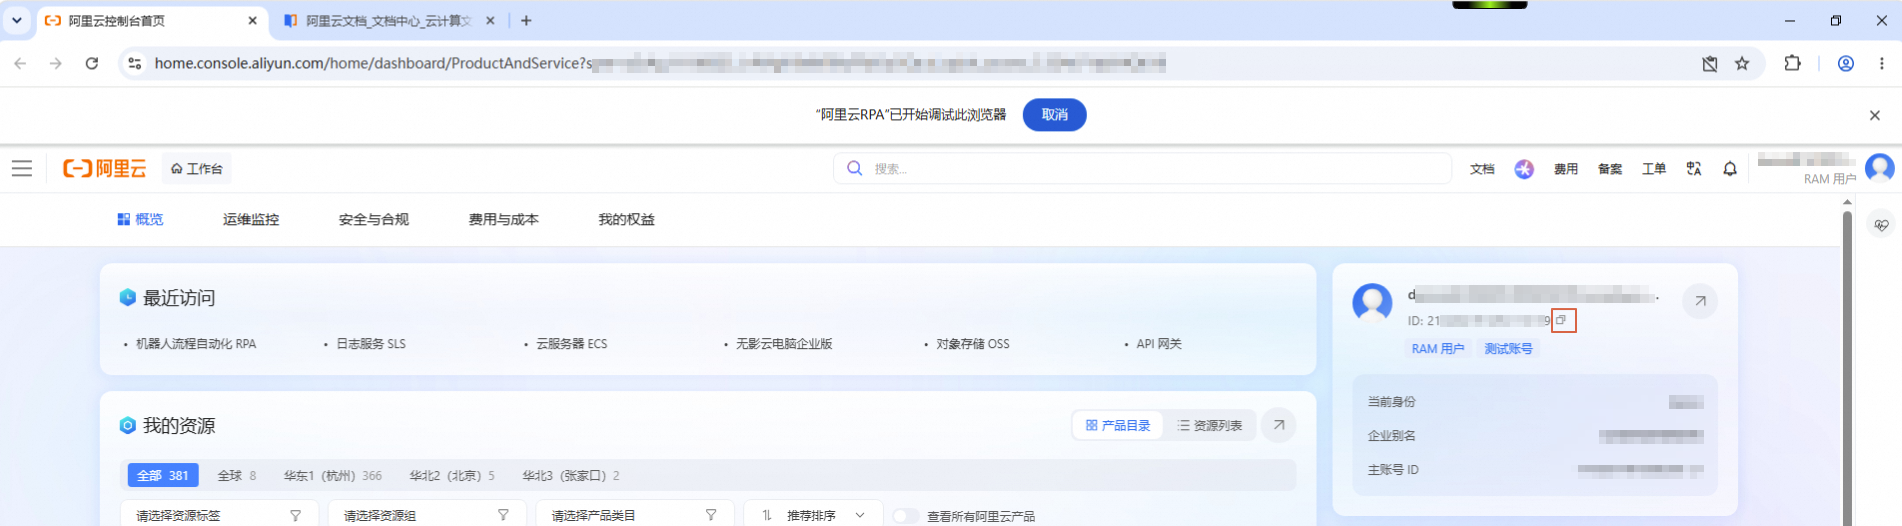
Task: Bookmark this page with the star
Action: pos(1742,63)
